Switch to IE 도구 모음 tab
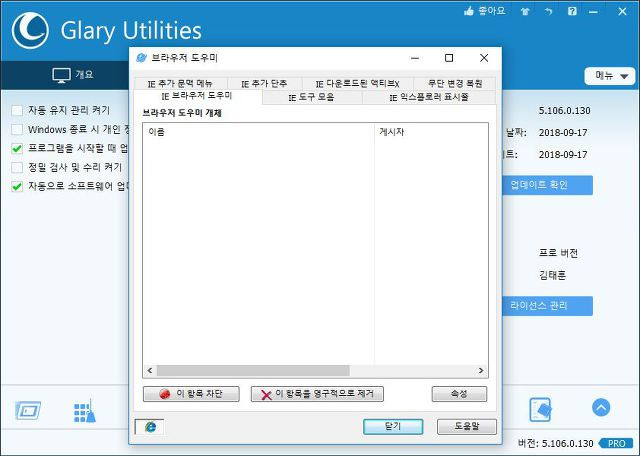This screenshot has height=456, width=640. (312, 97)
